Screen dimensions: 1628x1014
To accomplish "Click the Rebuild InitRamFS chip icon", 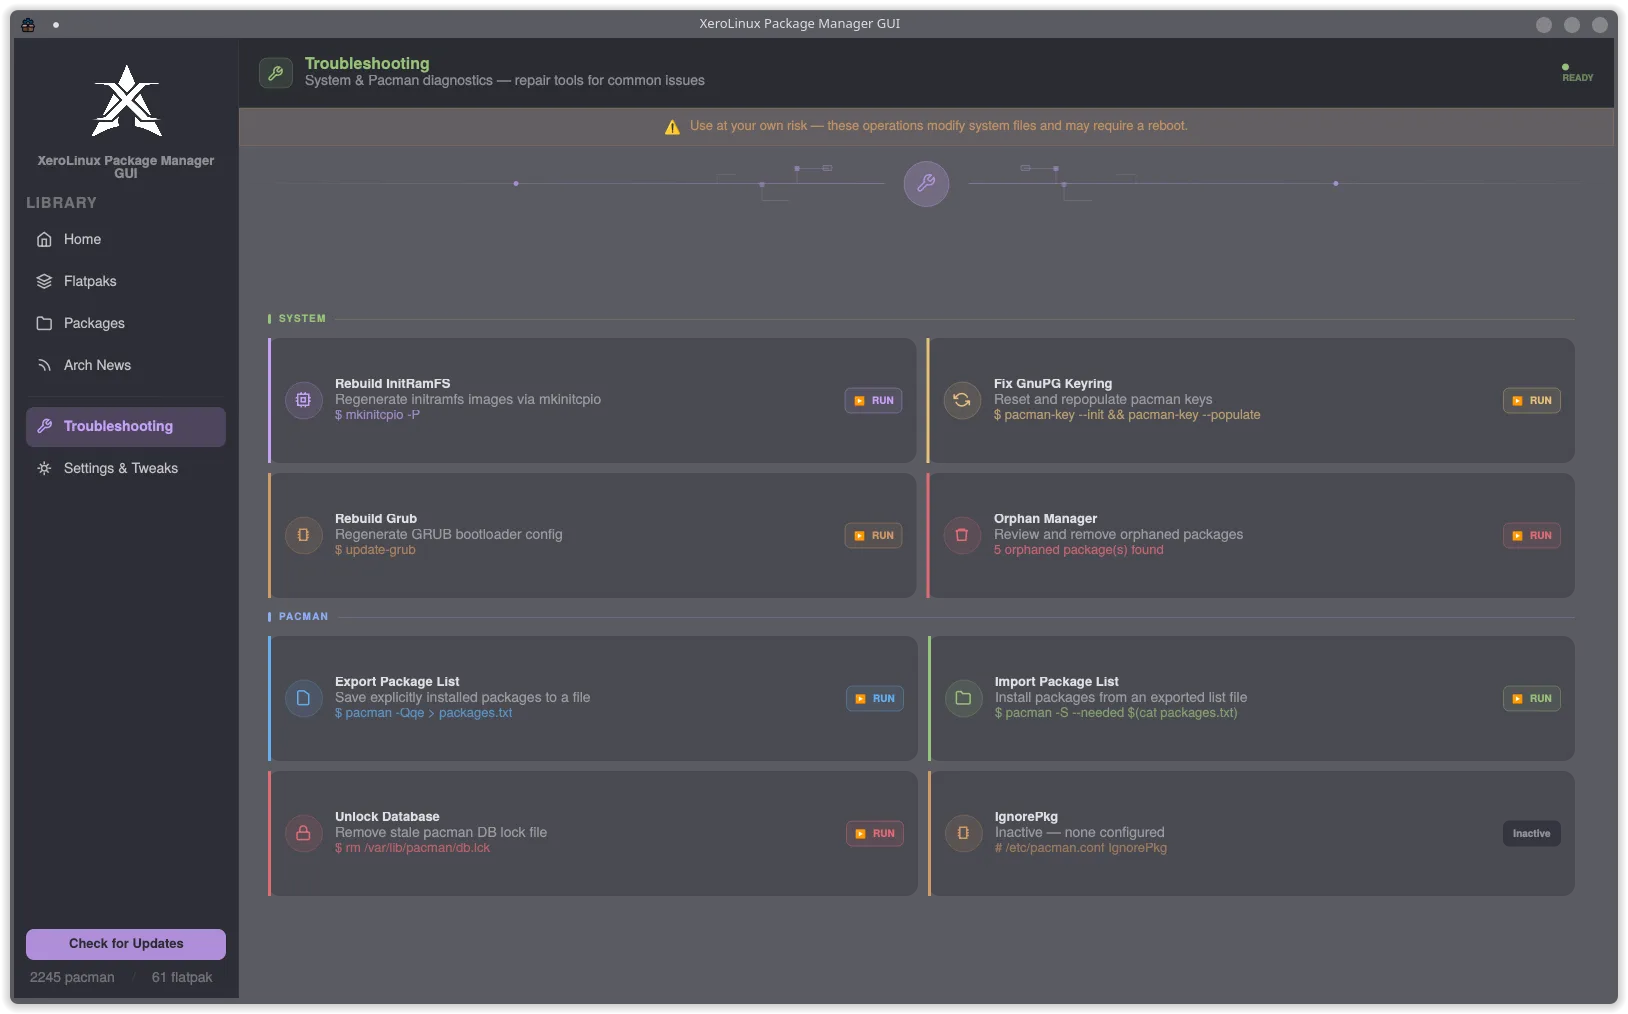I will 303,400.
